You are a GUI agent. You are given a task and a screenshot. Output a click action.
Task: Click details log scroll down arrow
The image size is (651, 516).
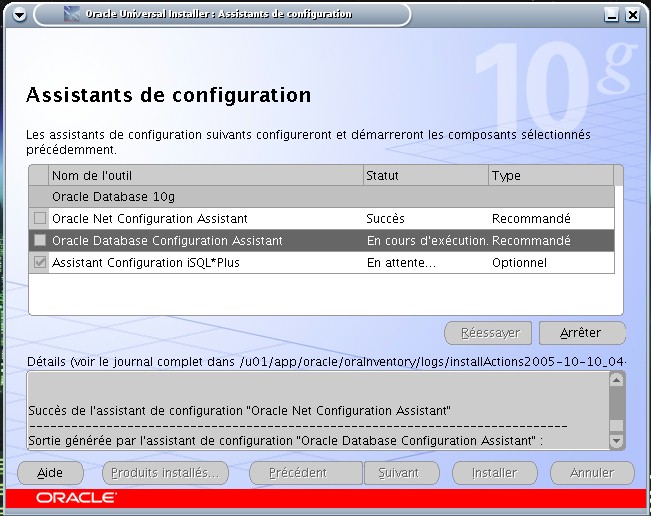[x=617, y=440]
